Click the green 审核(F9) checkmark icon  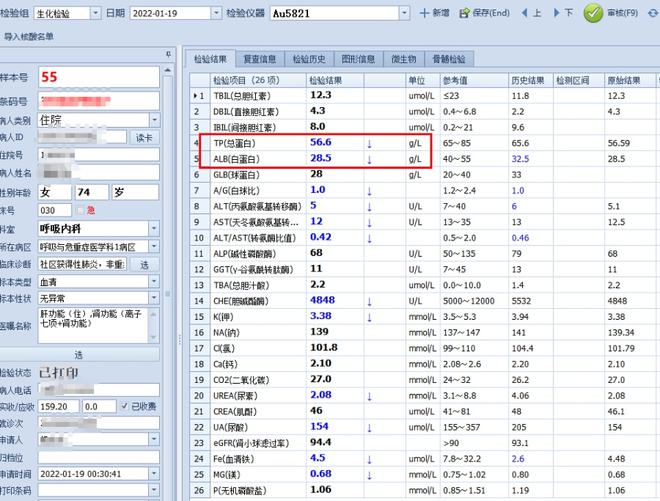[593, 13]
